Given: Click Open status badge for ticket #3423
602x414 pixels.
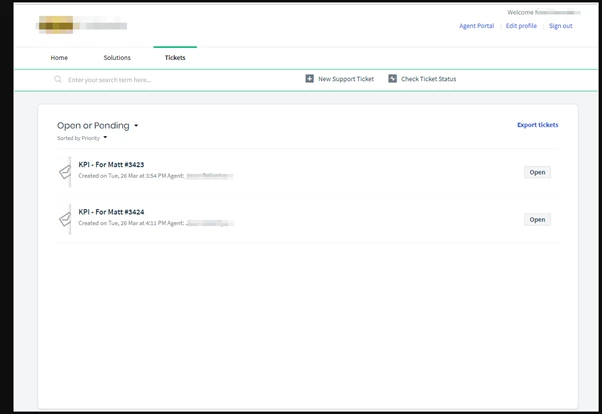Looking at the screenshot, I should pyautogui.click(x=537, y=172).
